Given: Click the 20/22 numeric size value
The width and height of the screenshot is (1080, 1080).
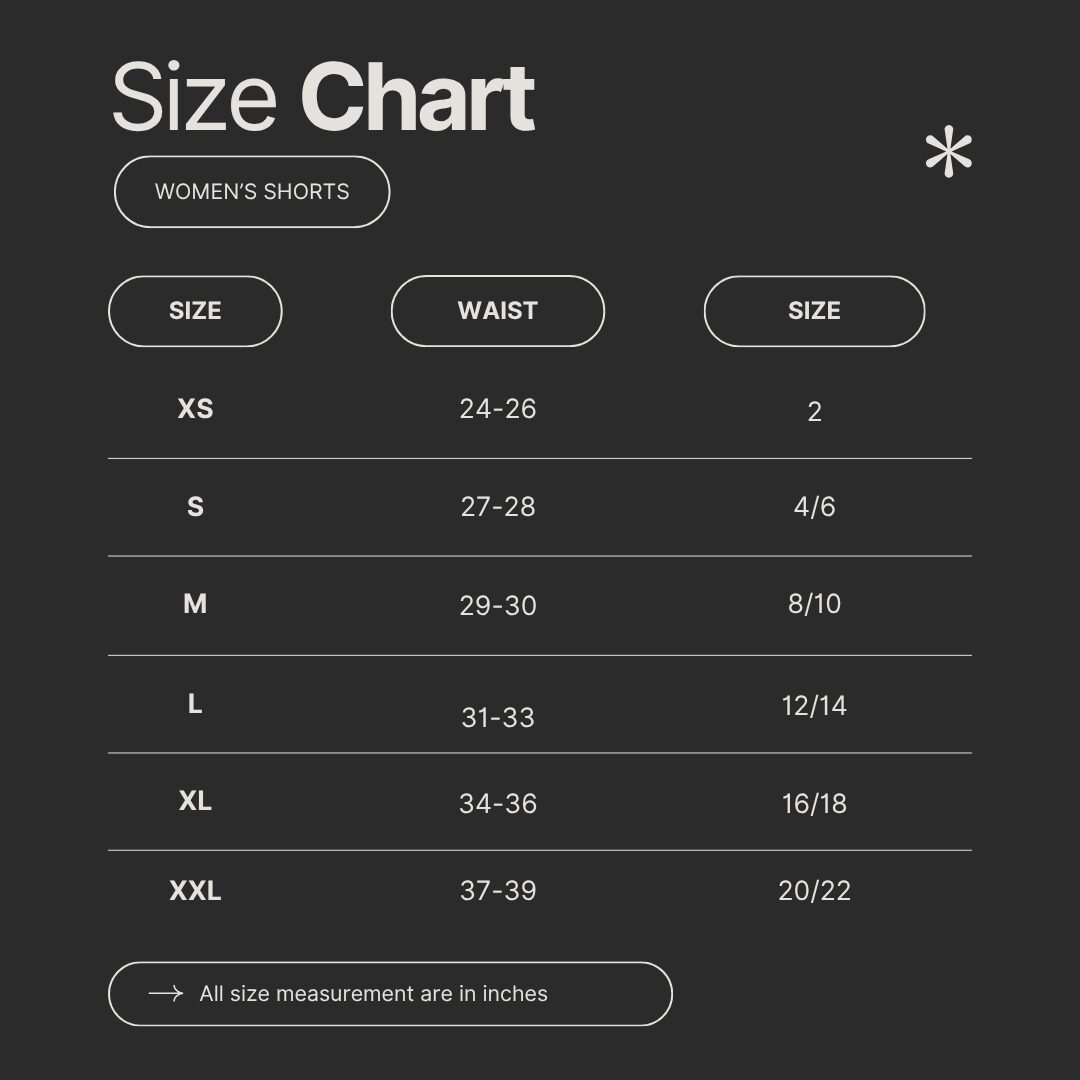Looking at the screenshot, I should (x=814, y=891).
